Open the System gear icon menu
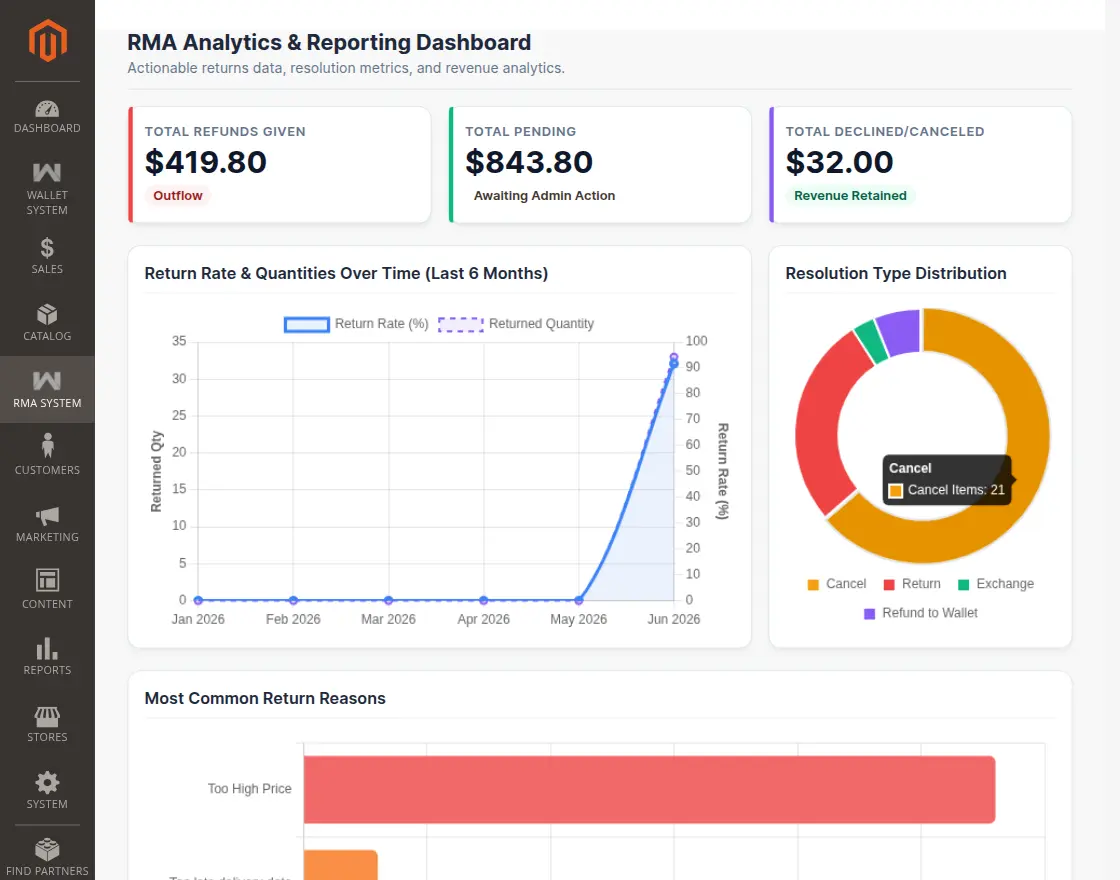 [47, 783]
